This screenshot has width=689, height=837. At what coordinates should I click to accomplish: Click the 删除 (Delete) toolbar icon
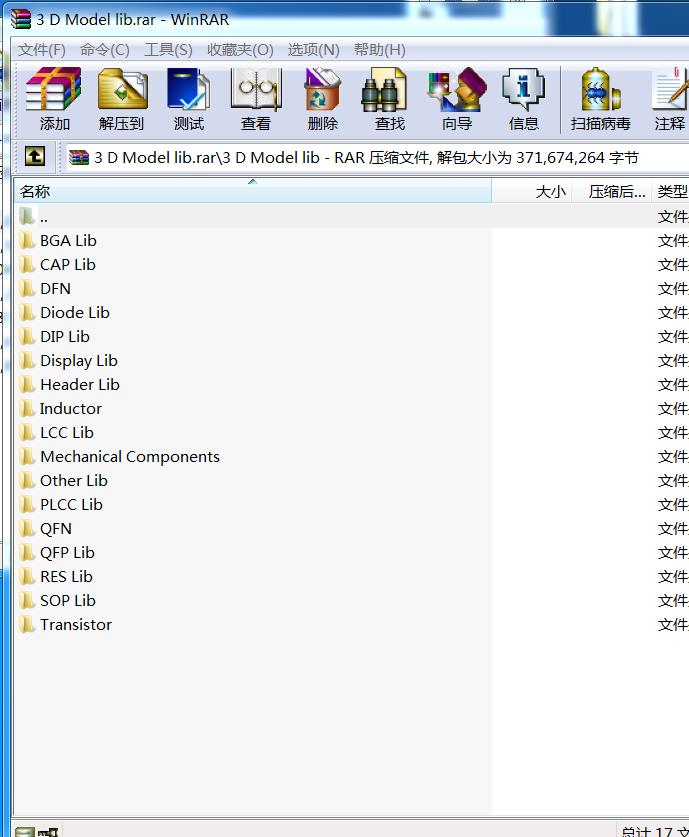322,99
